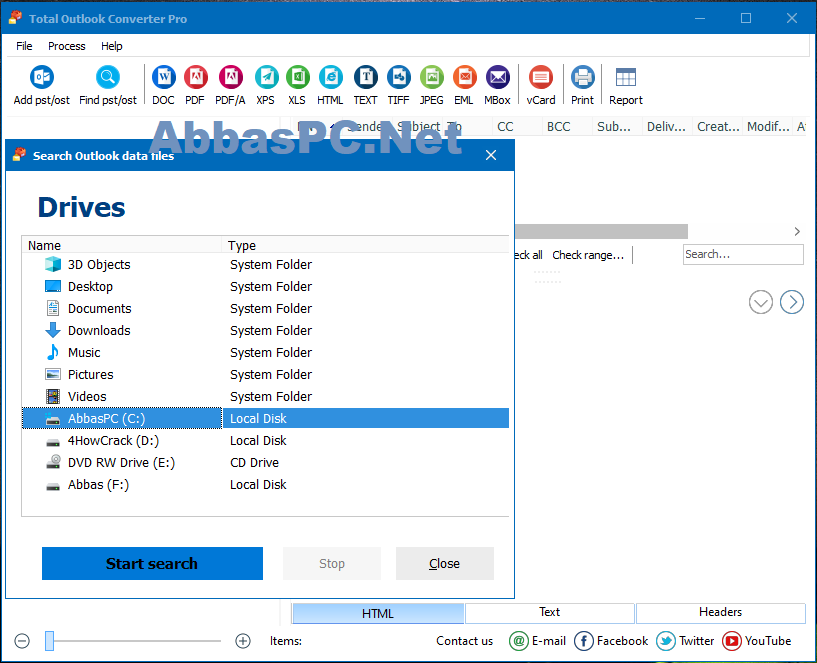Screen dimensions: 817x663
Task: Open the Twitter link
Action: [x=685, y=641]
